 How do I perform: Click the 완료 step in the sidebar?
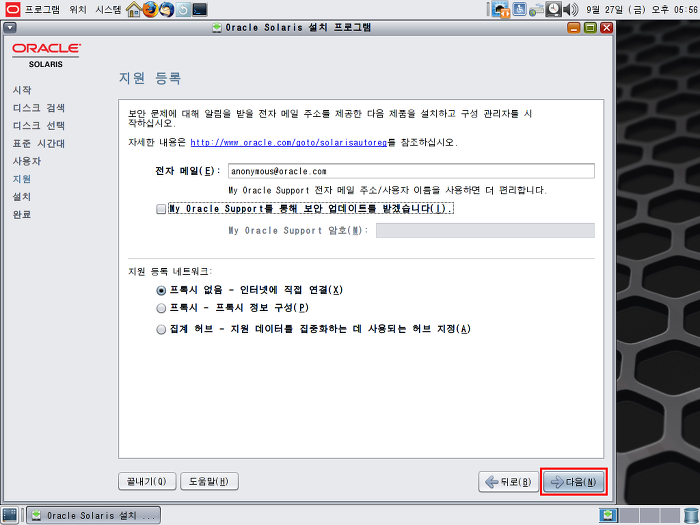click(x=22, y=215)
